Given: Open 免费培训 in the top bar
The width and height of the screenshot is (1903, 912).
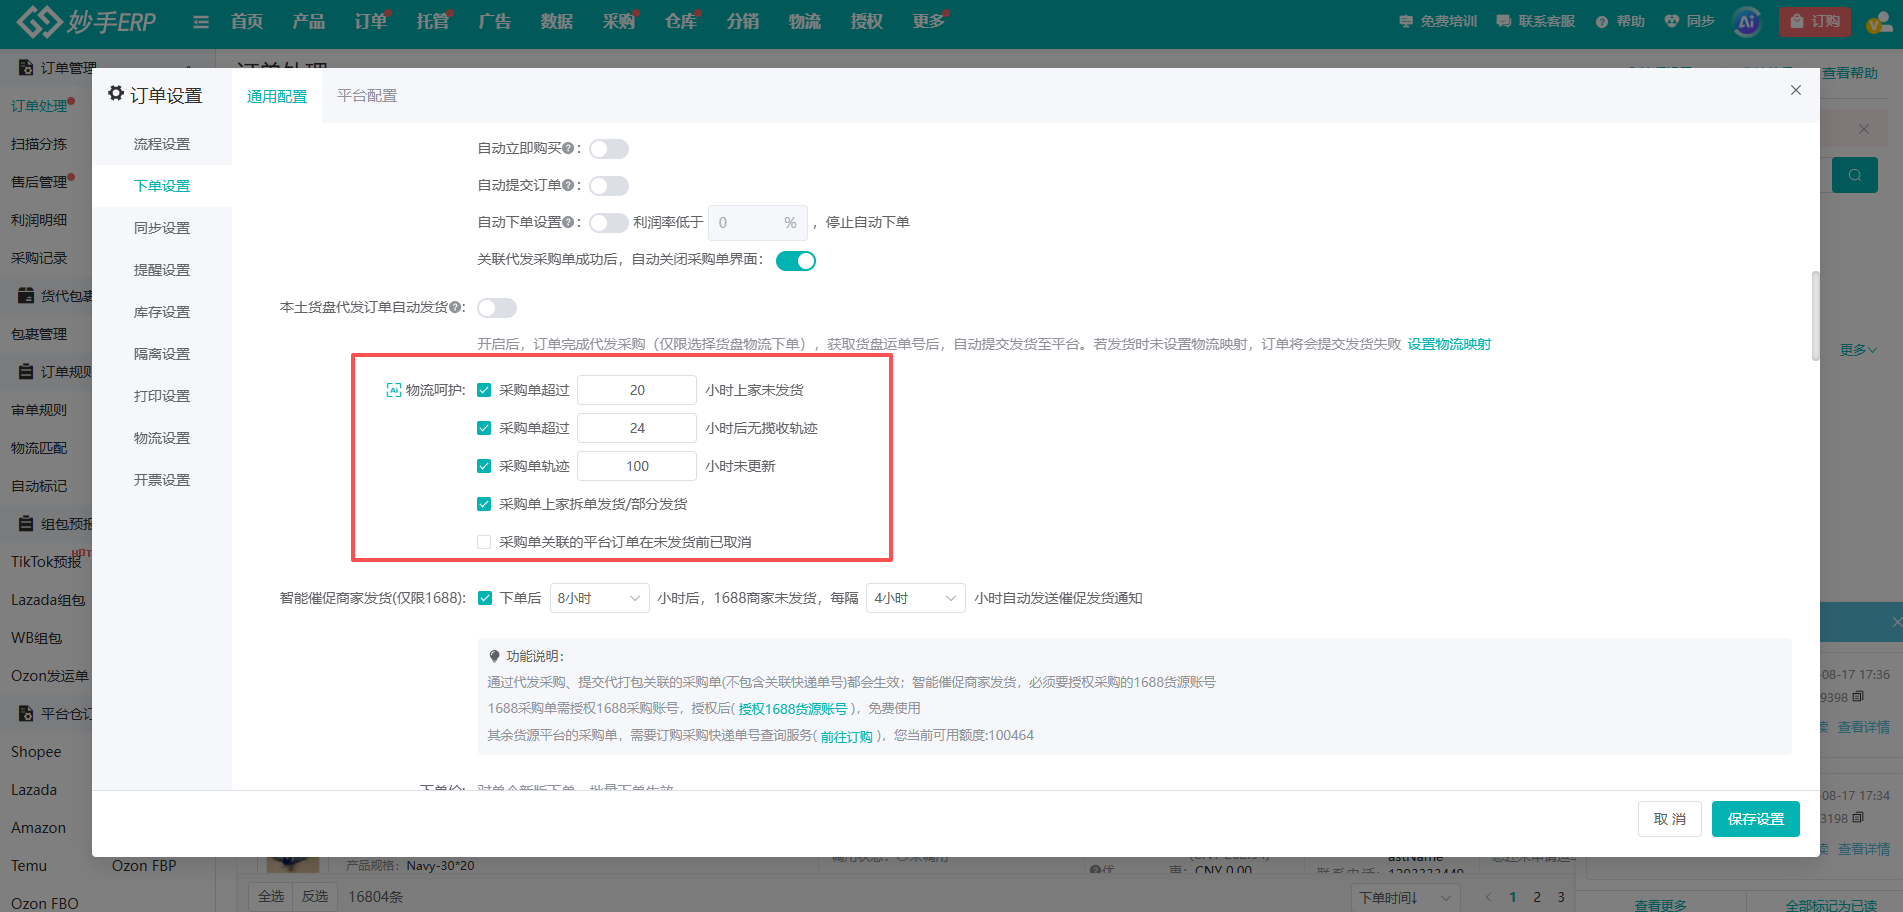Looking at the screenshot, I should click(x=1438, y=22).
